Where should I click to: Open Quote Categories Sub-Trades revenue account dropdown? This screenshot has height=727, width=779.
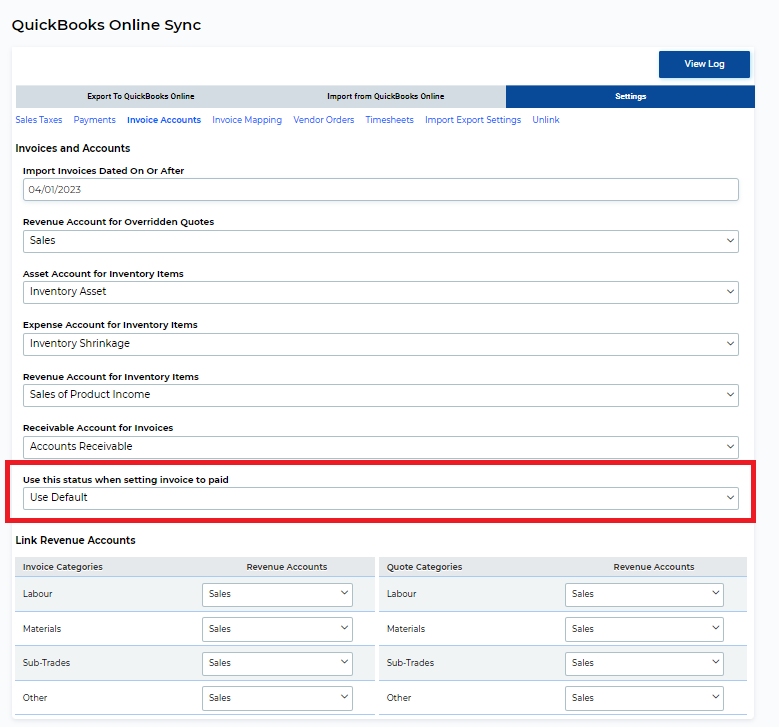[644, 663]
